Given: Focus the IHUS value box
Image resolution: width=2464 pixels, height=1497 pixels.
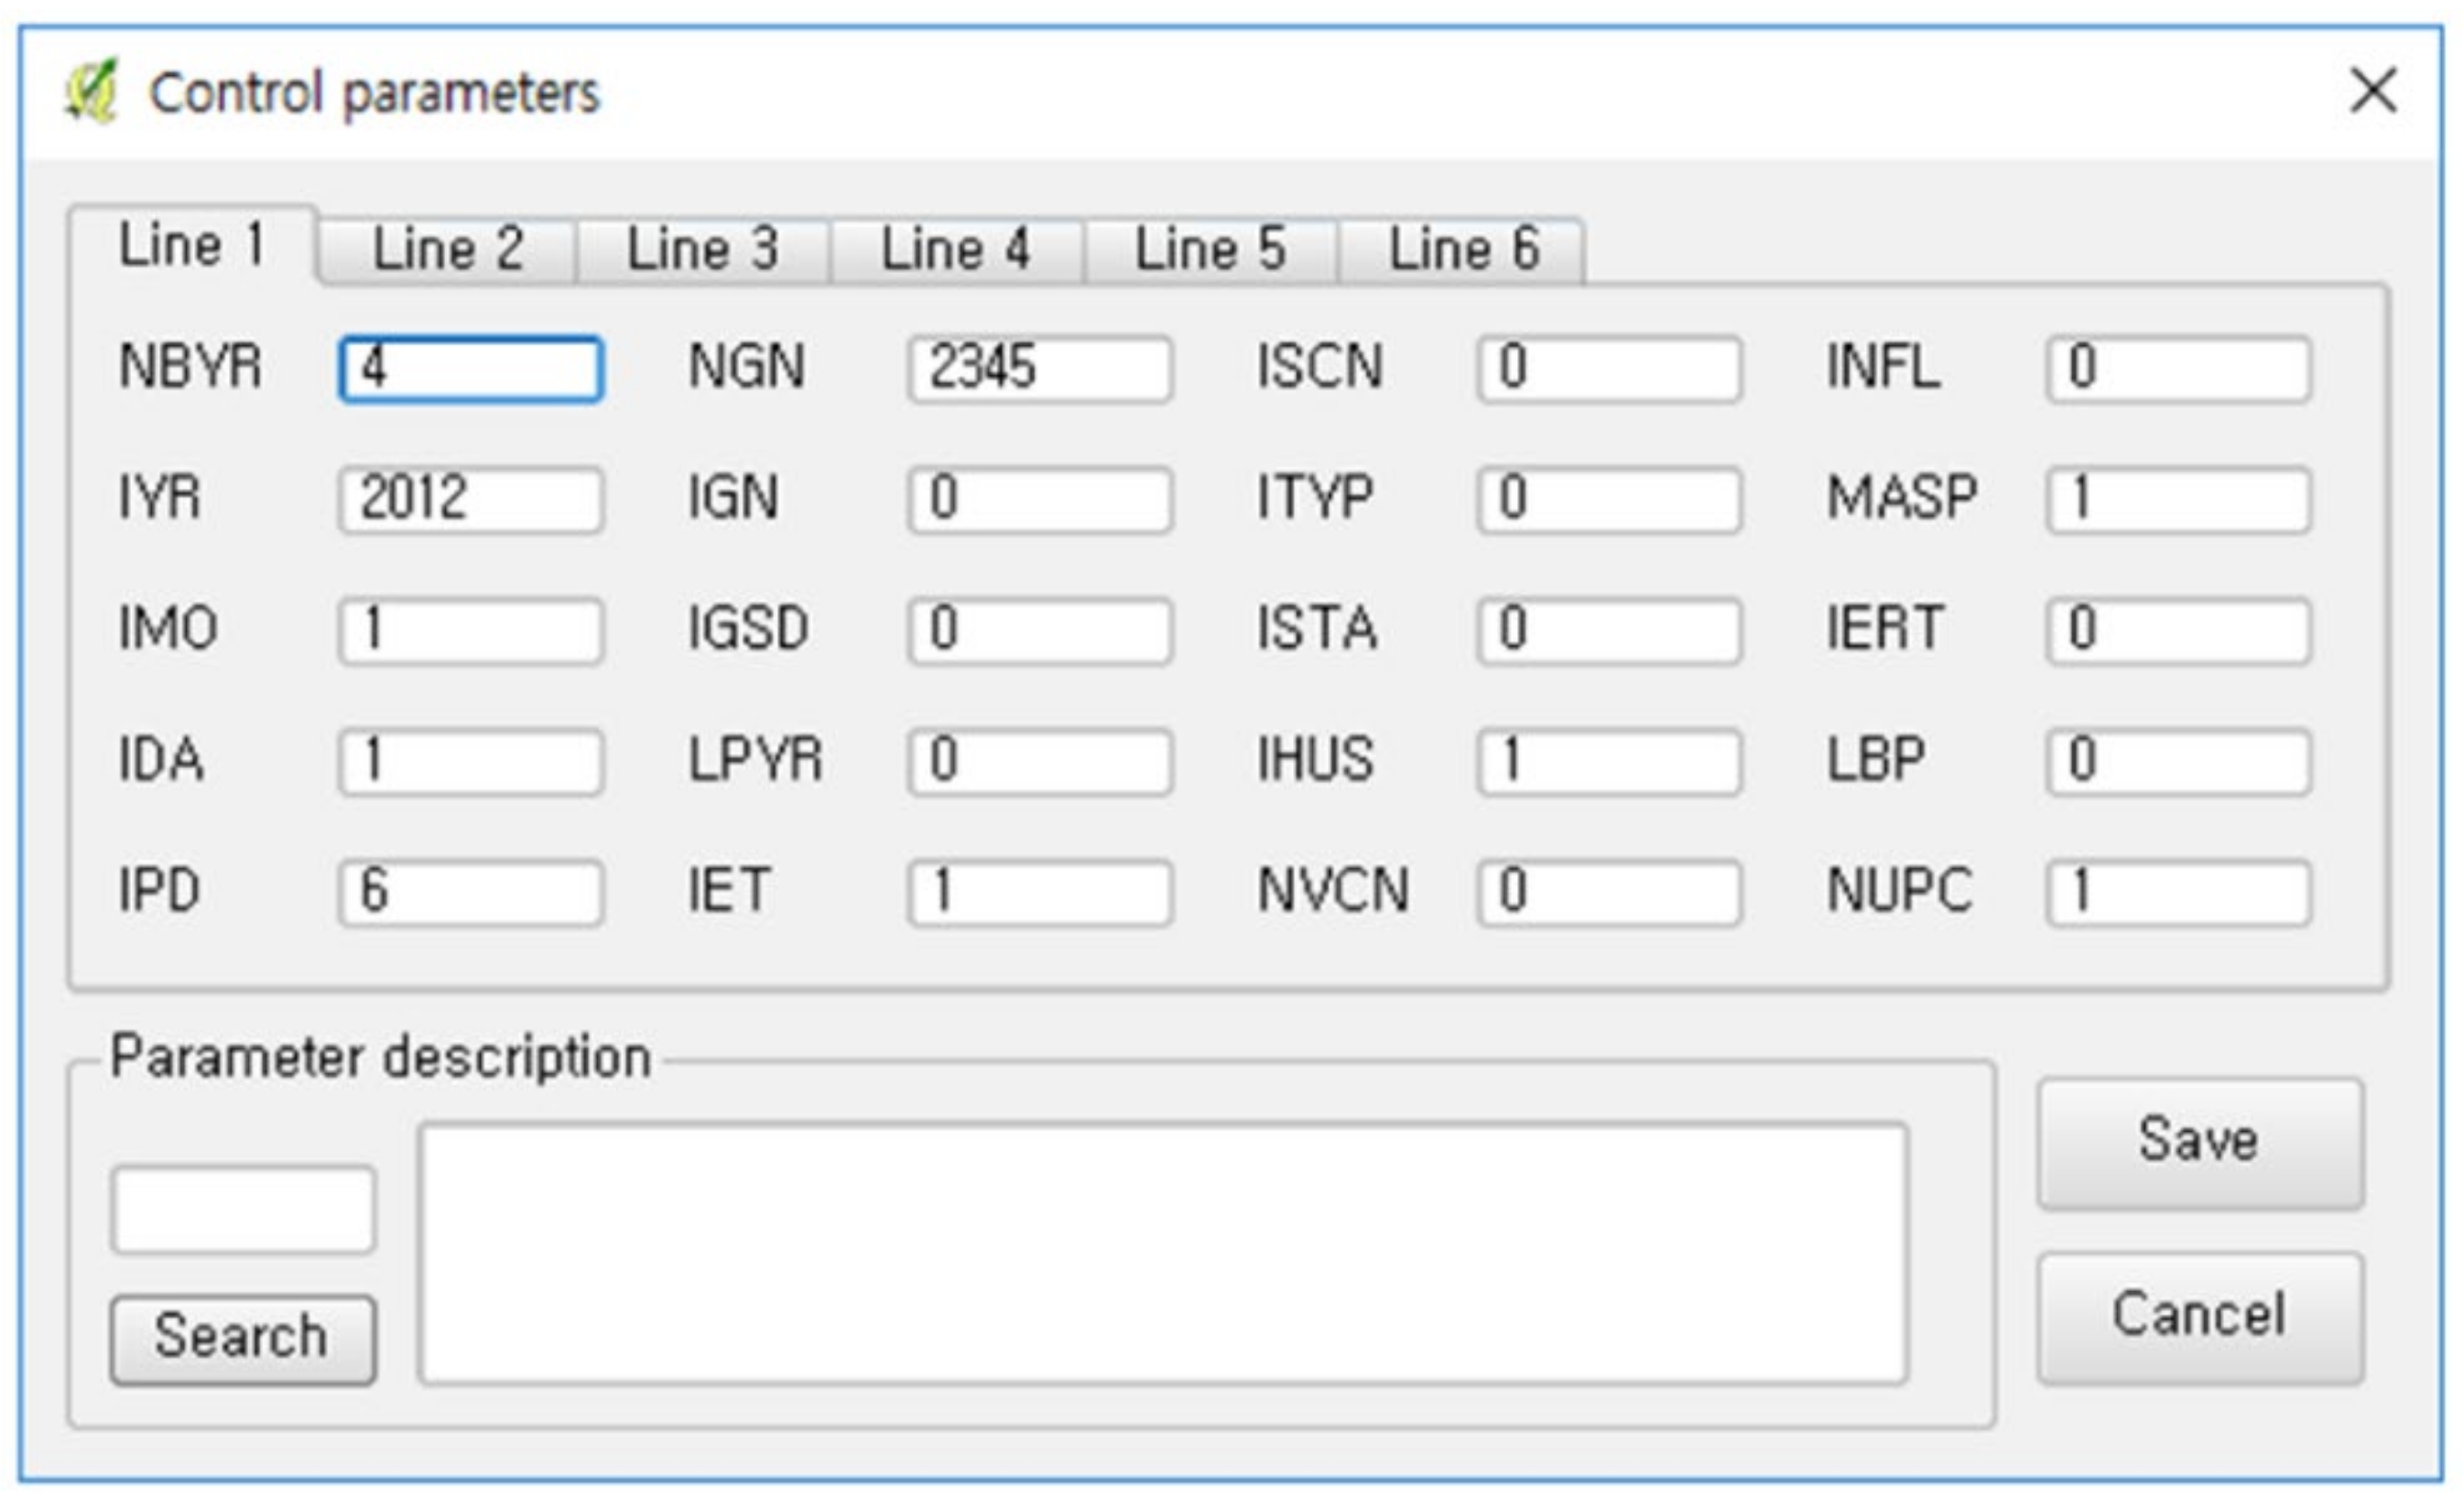Looking at the screenshot, I should [x=1609, y=761].
